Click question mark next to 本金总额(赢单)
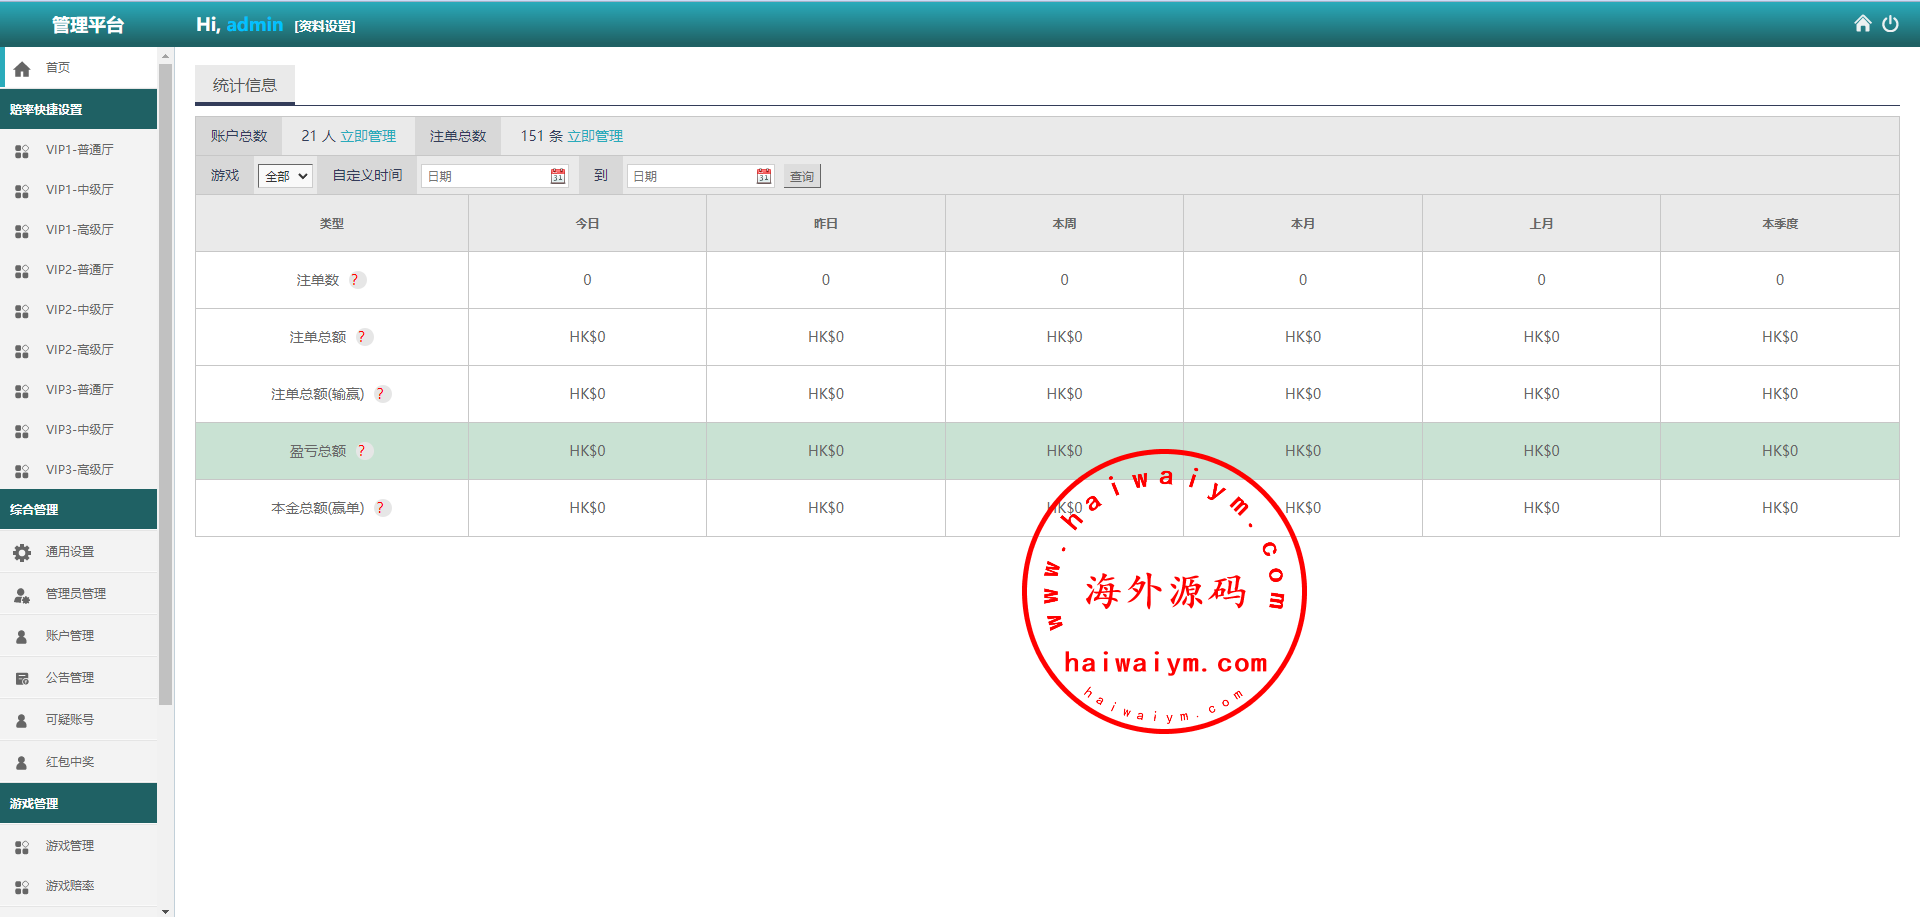1920x917 pixels. [380, 508]
